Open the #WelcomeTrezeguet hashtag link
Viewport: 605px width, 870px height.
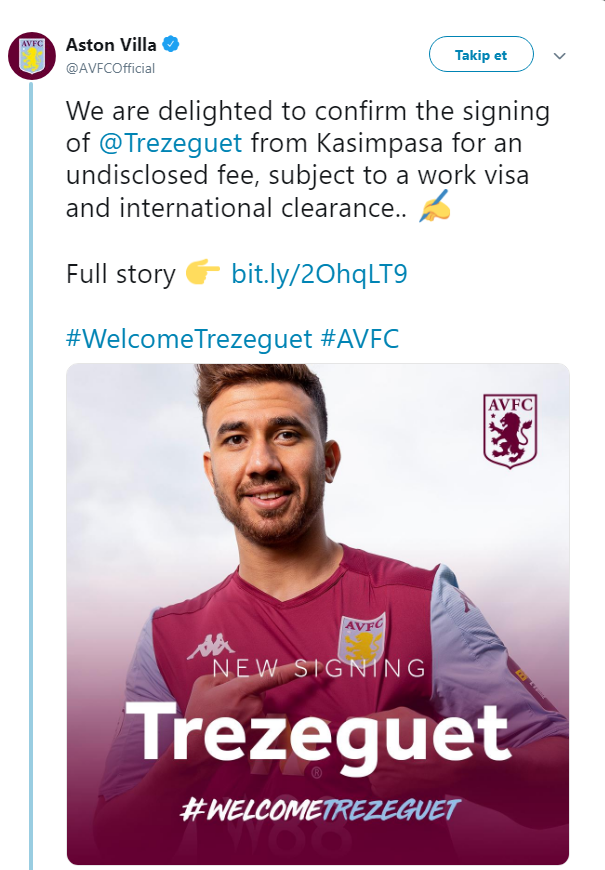pyautogui.click(x=189, y=338)
